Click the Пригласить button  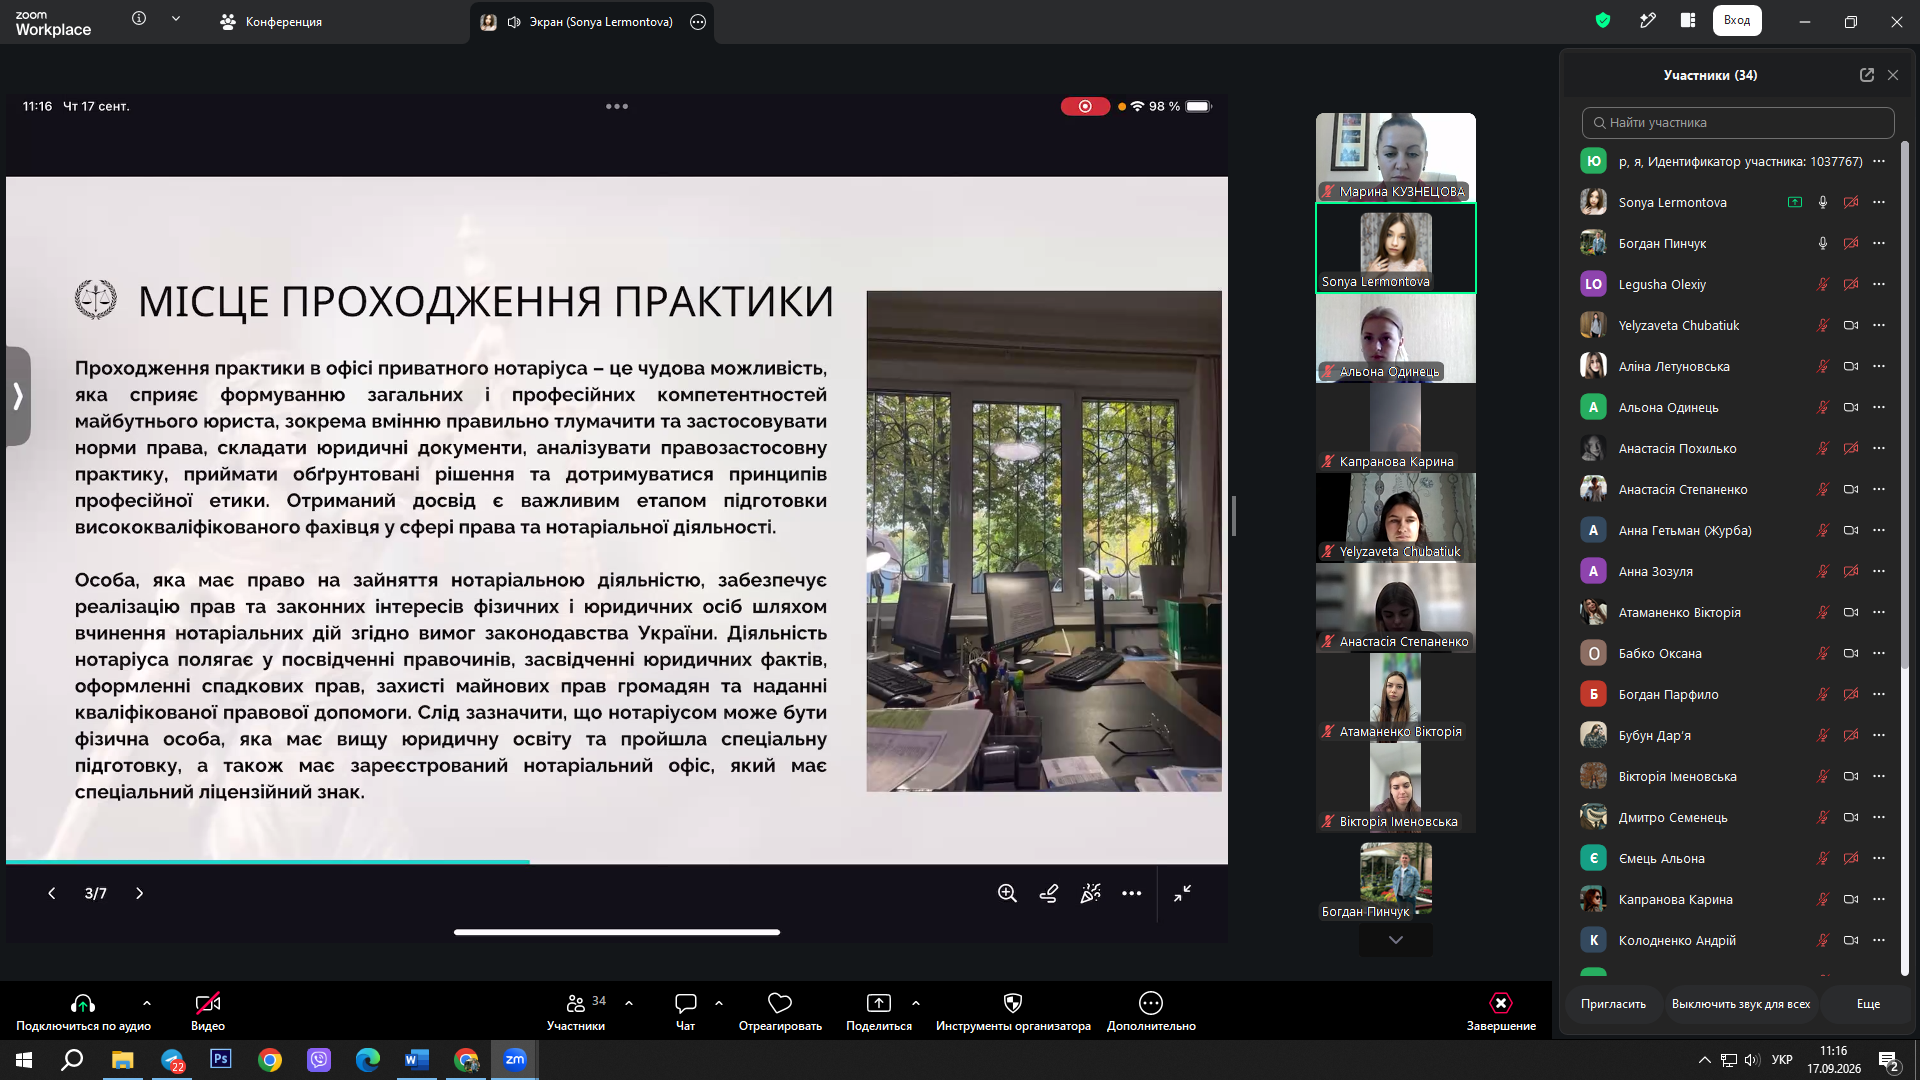1613,1004
